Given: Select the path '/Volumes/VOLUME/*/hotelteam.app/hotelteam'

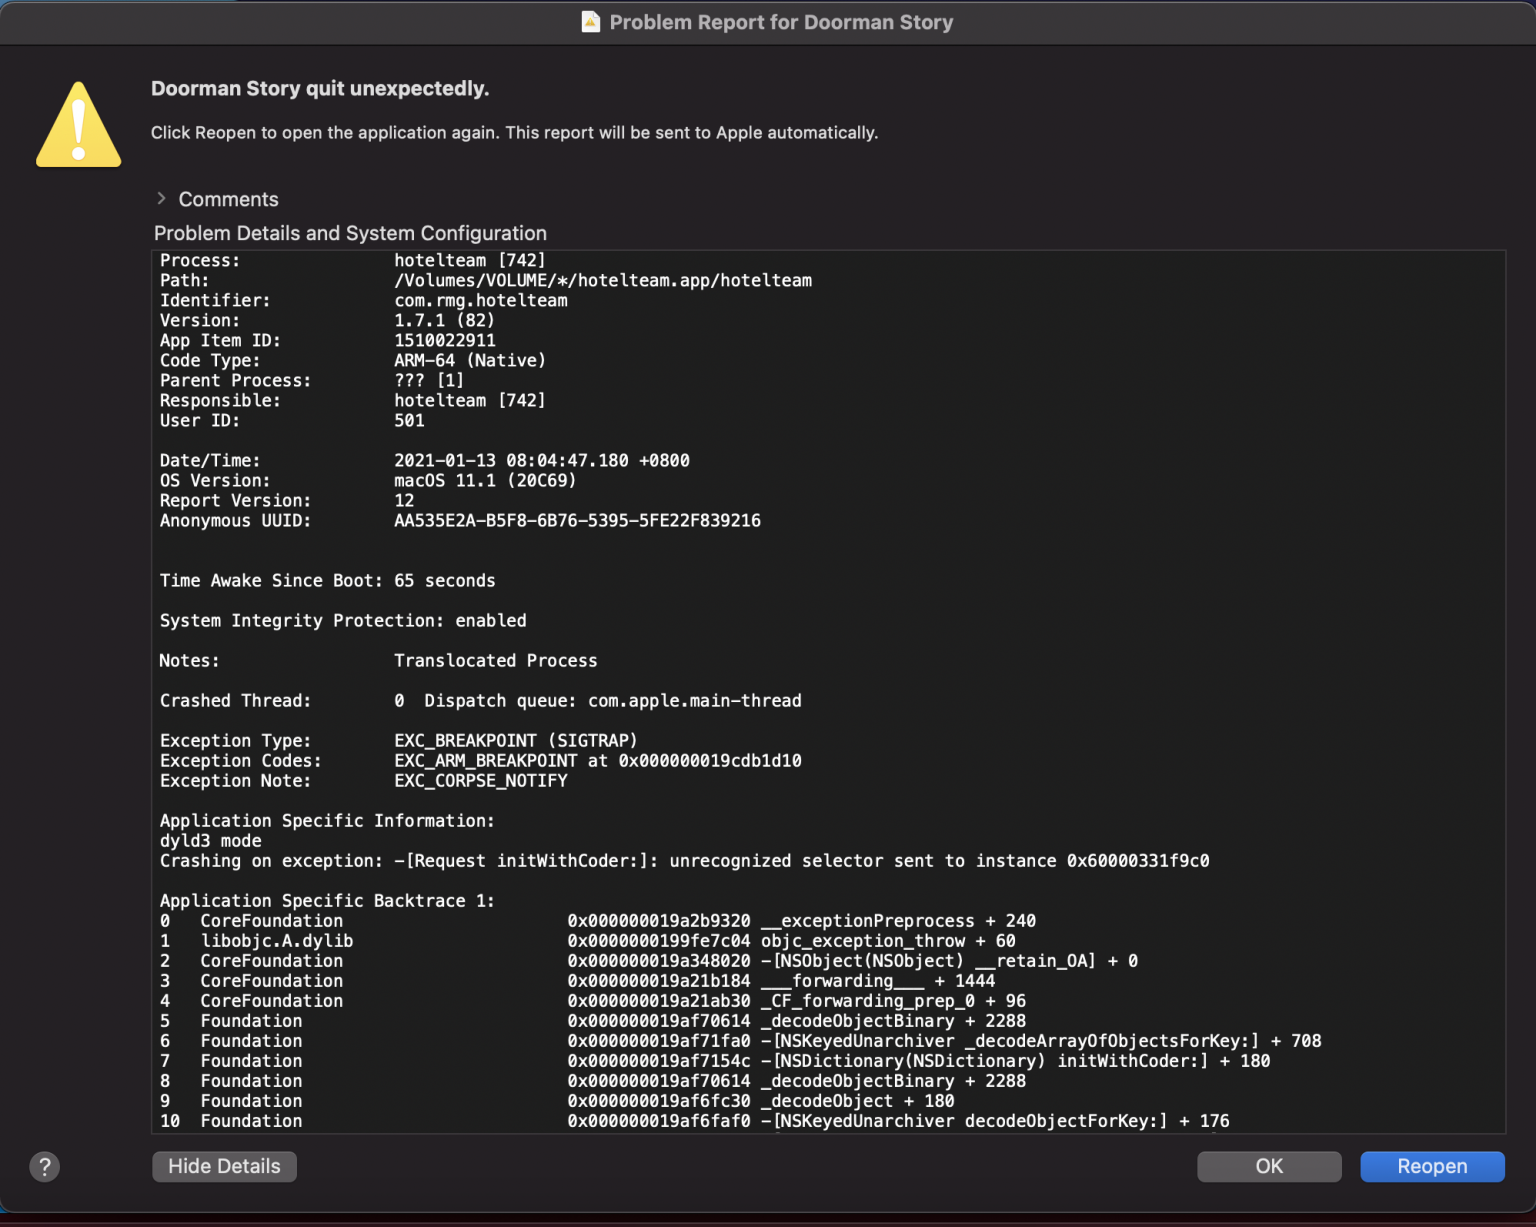Looking at the screenshot, I should pos(603,281).
